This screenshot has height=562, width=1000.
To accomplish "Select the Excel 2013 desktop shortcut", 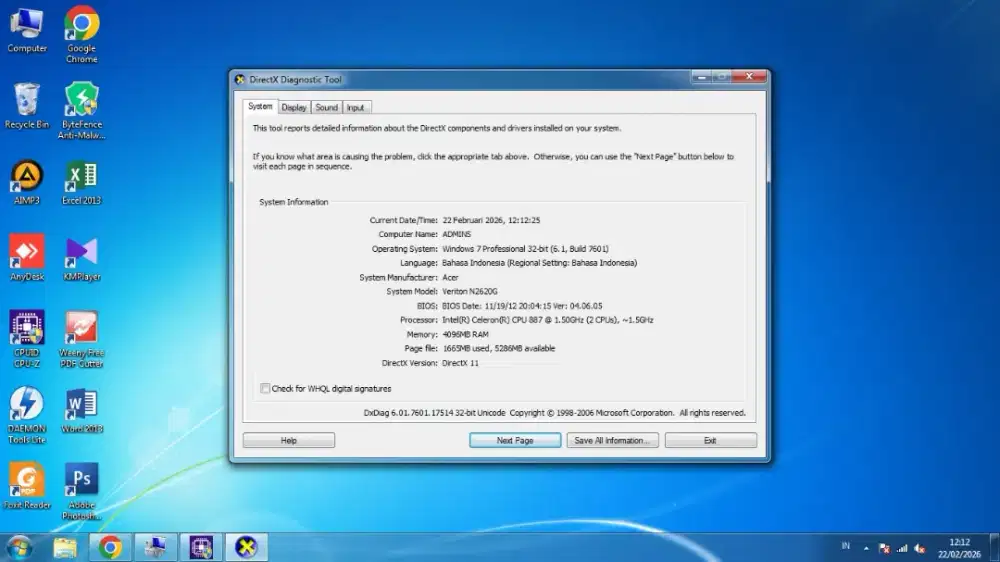I will (x=82, y=182).
